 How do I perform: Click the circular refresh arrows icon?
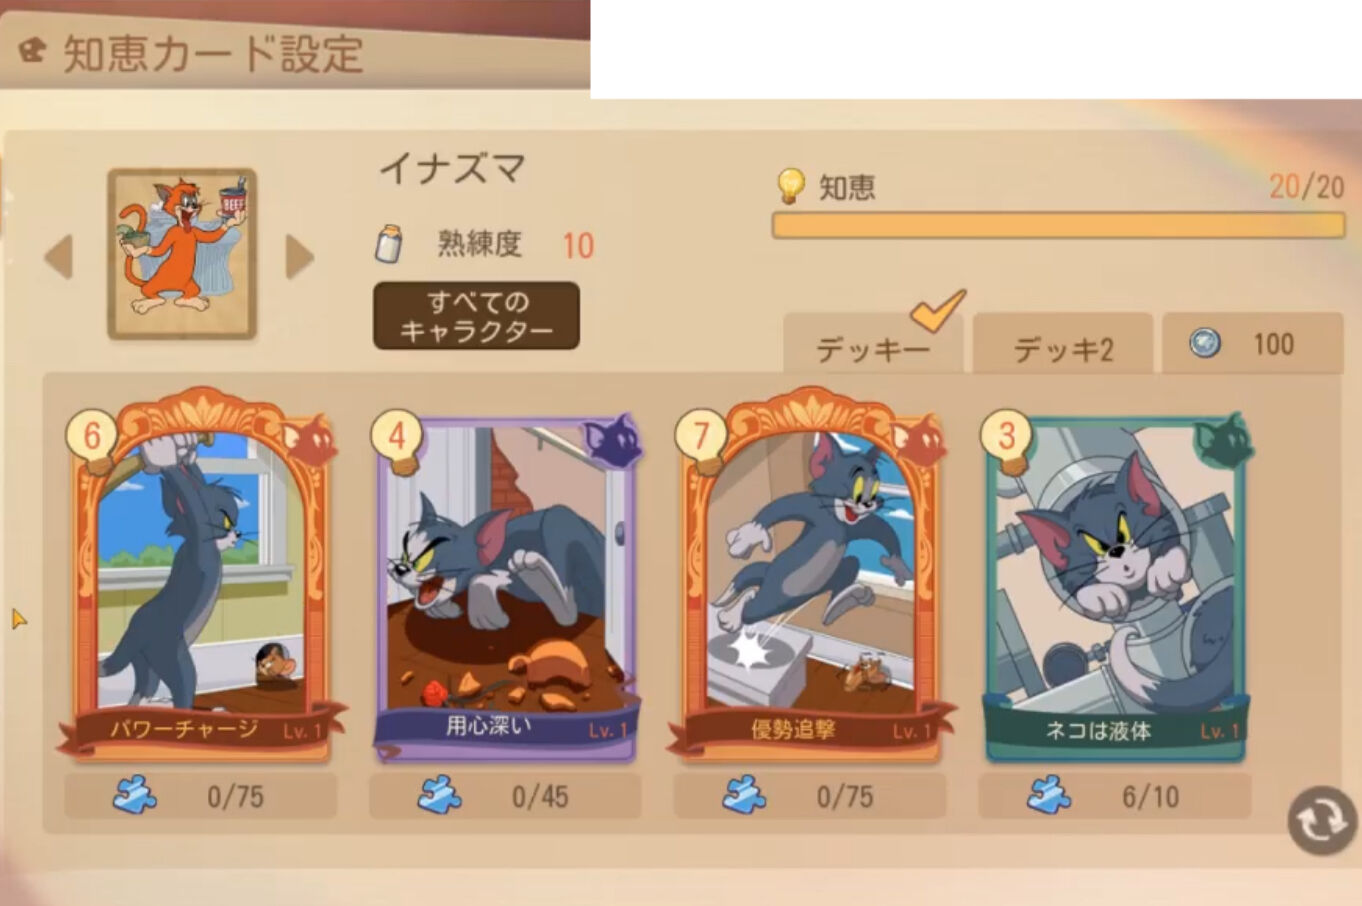coord(1322,821)
